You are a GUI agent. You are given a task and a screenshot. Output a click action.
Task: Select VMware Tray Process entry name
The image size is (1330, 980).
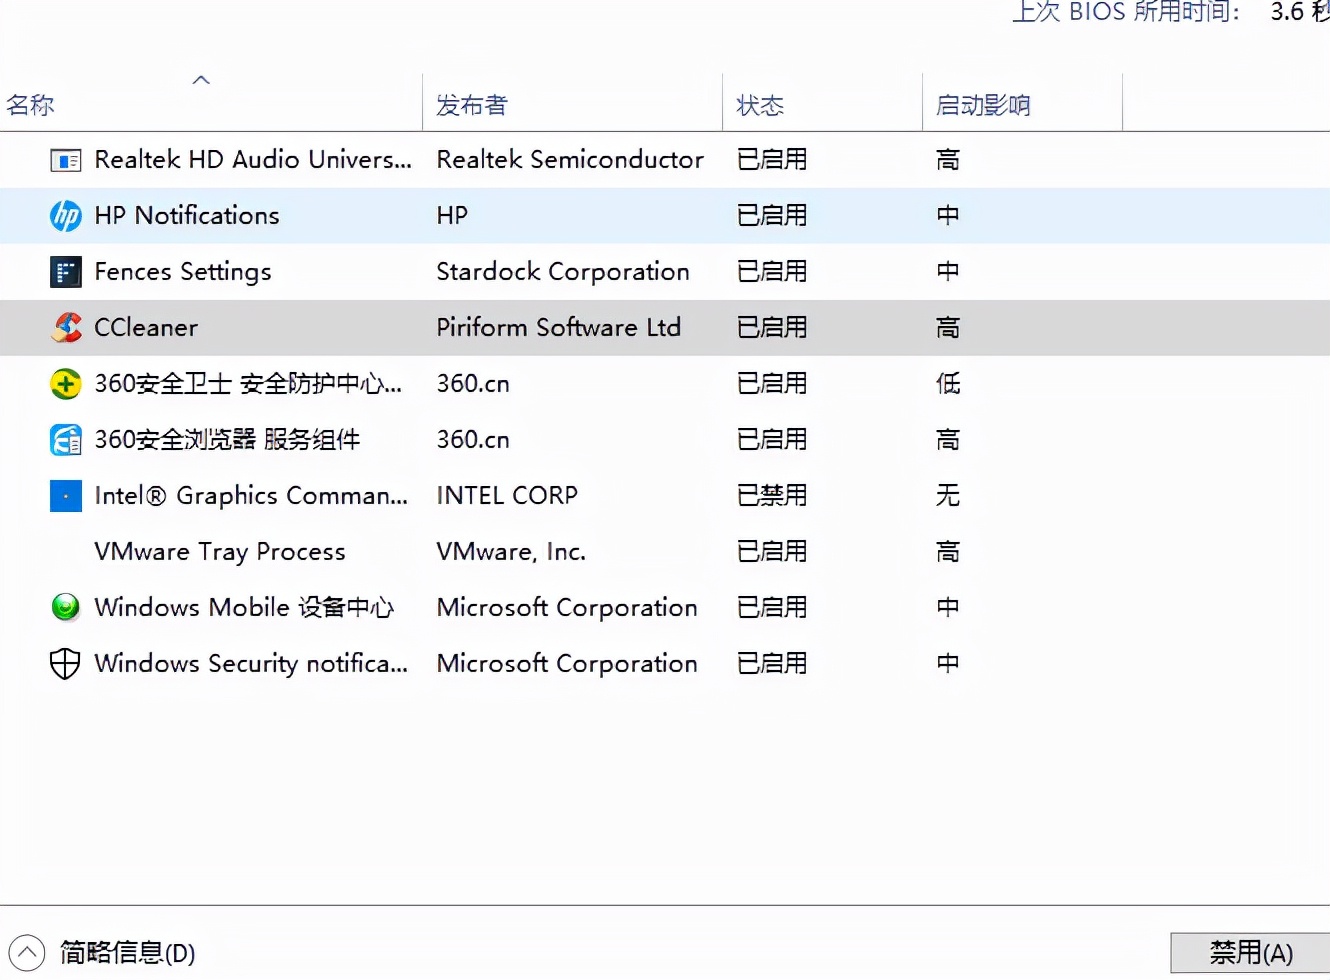click(220, 552)
